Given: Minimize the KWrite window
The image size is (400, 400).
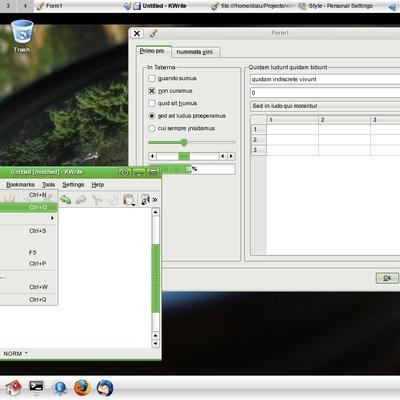Looking at the screenshot, I should pyautogui.click(x=139, y=172).
